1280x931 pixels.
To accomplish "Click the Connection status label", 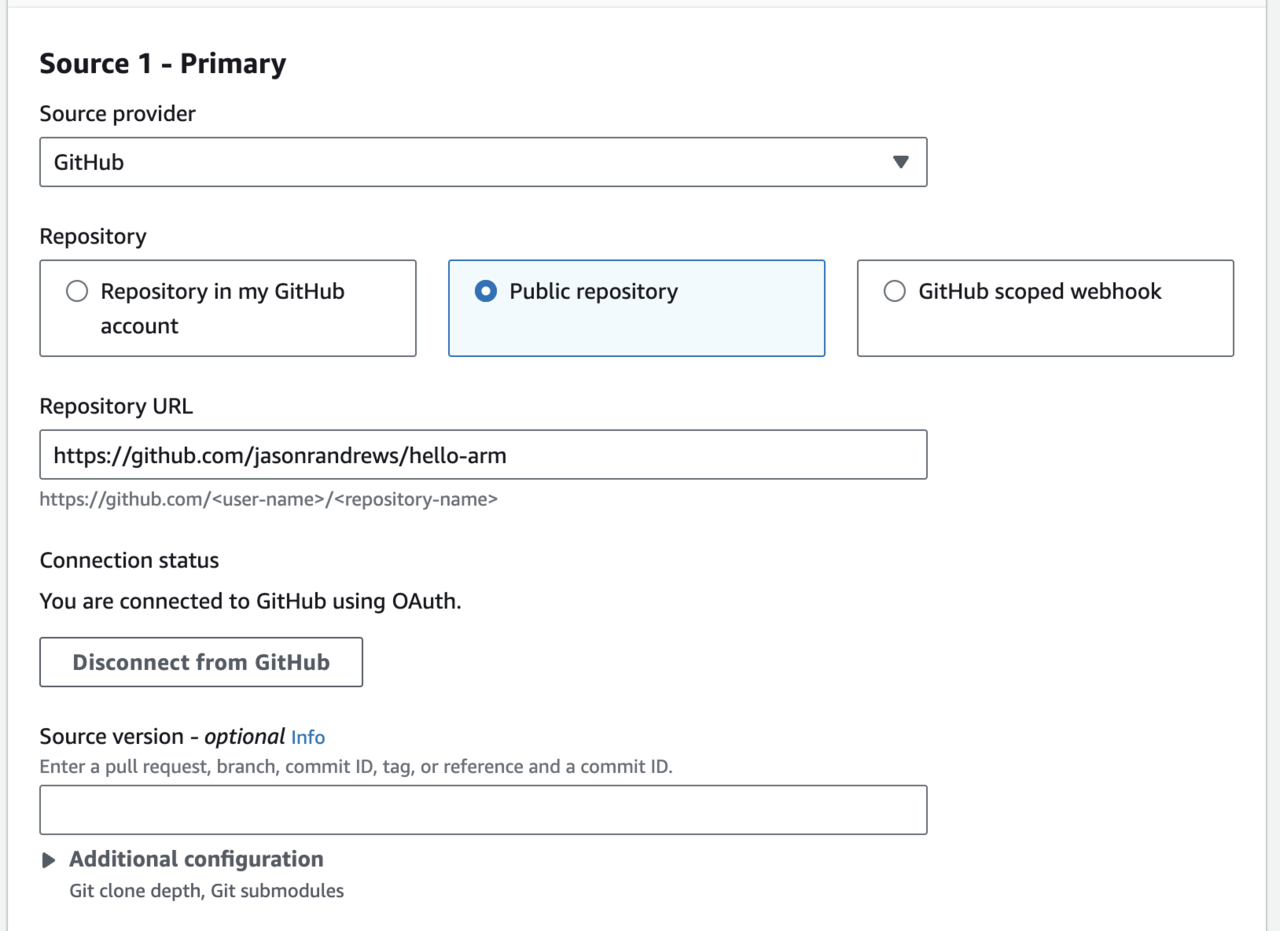I will coord(129,560).
